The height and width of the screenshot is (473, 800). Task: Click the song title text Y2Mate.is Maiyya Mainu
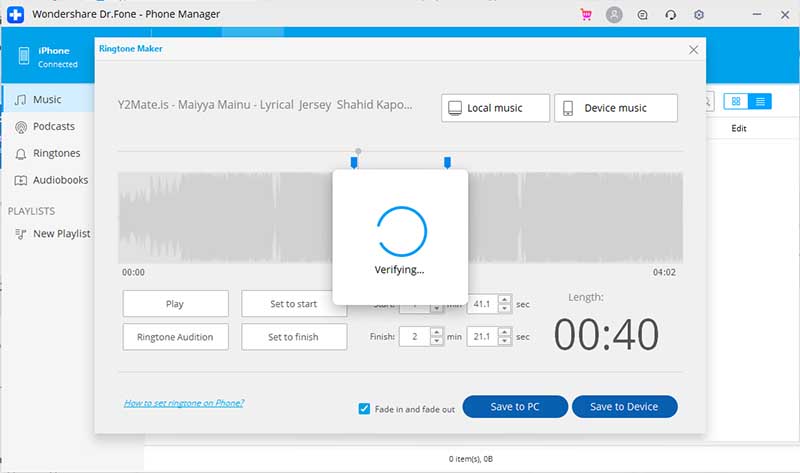[x=265, y=105]
